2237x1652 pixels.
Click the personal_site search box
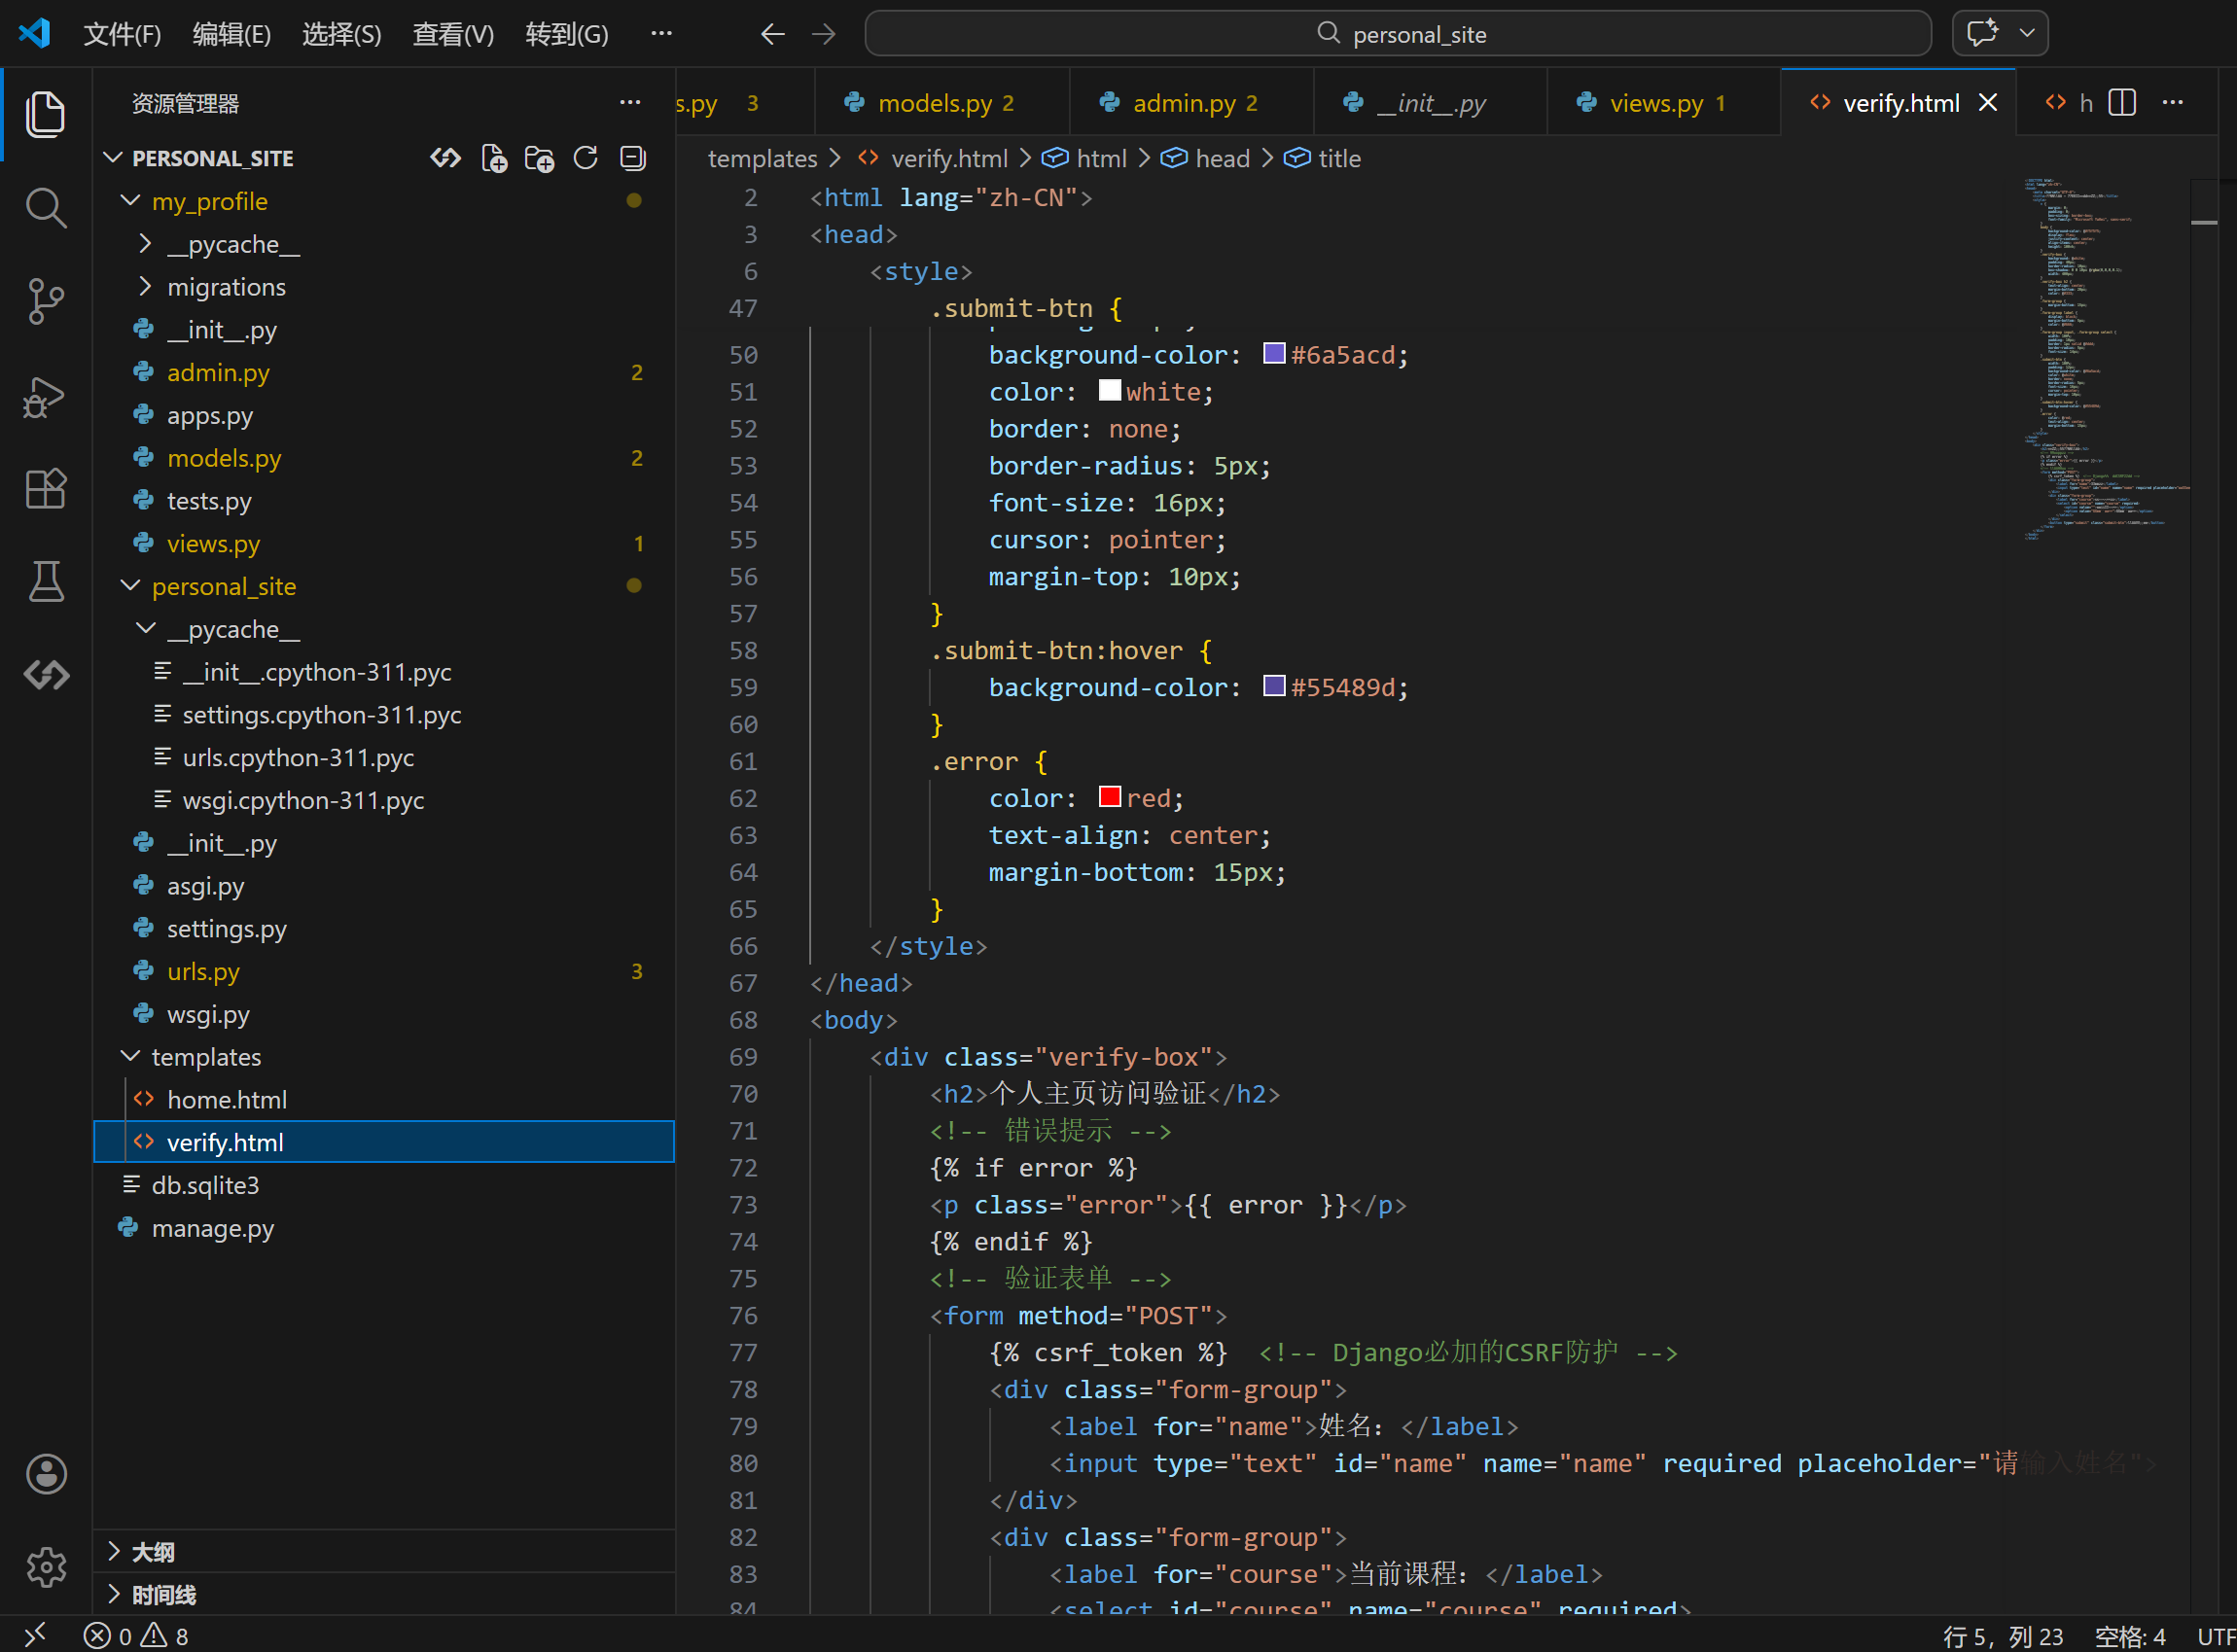[x=1397, y=34]
